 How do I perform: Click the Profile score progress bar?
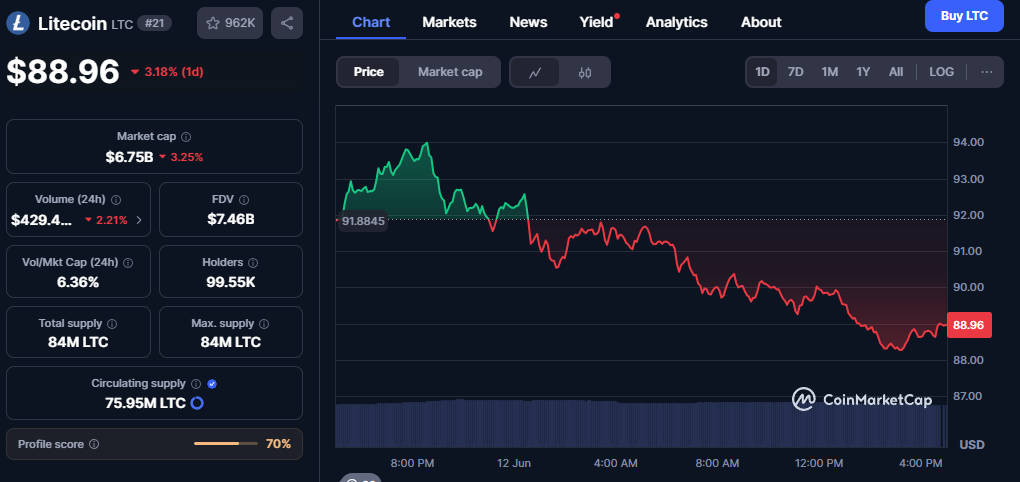pos(226,444)
